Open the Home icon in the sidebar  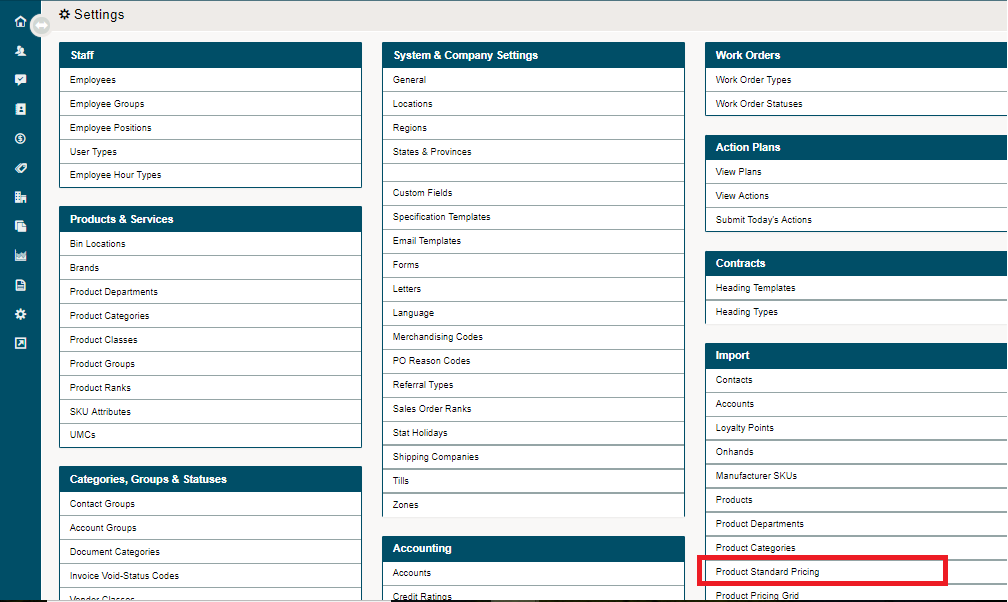20,23
